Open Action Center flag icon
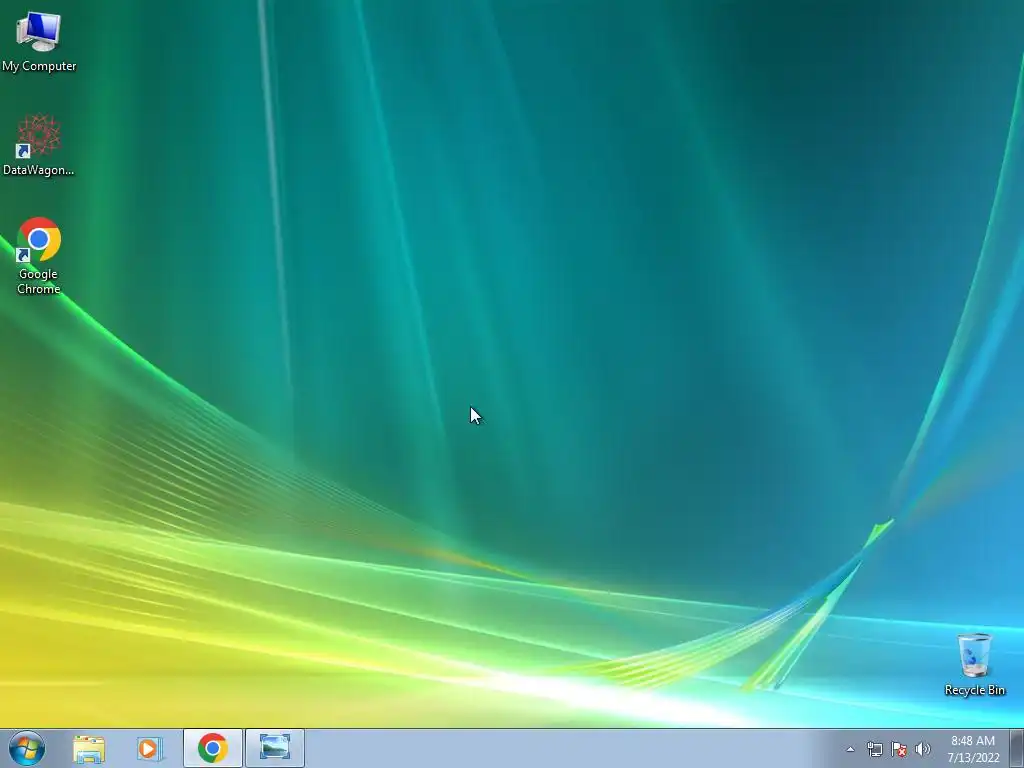 click(x=899, y=749)
